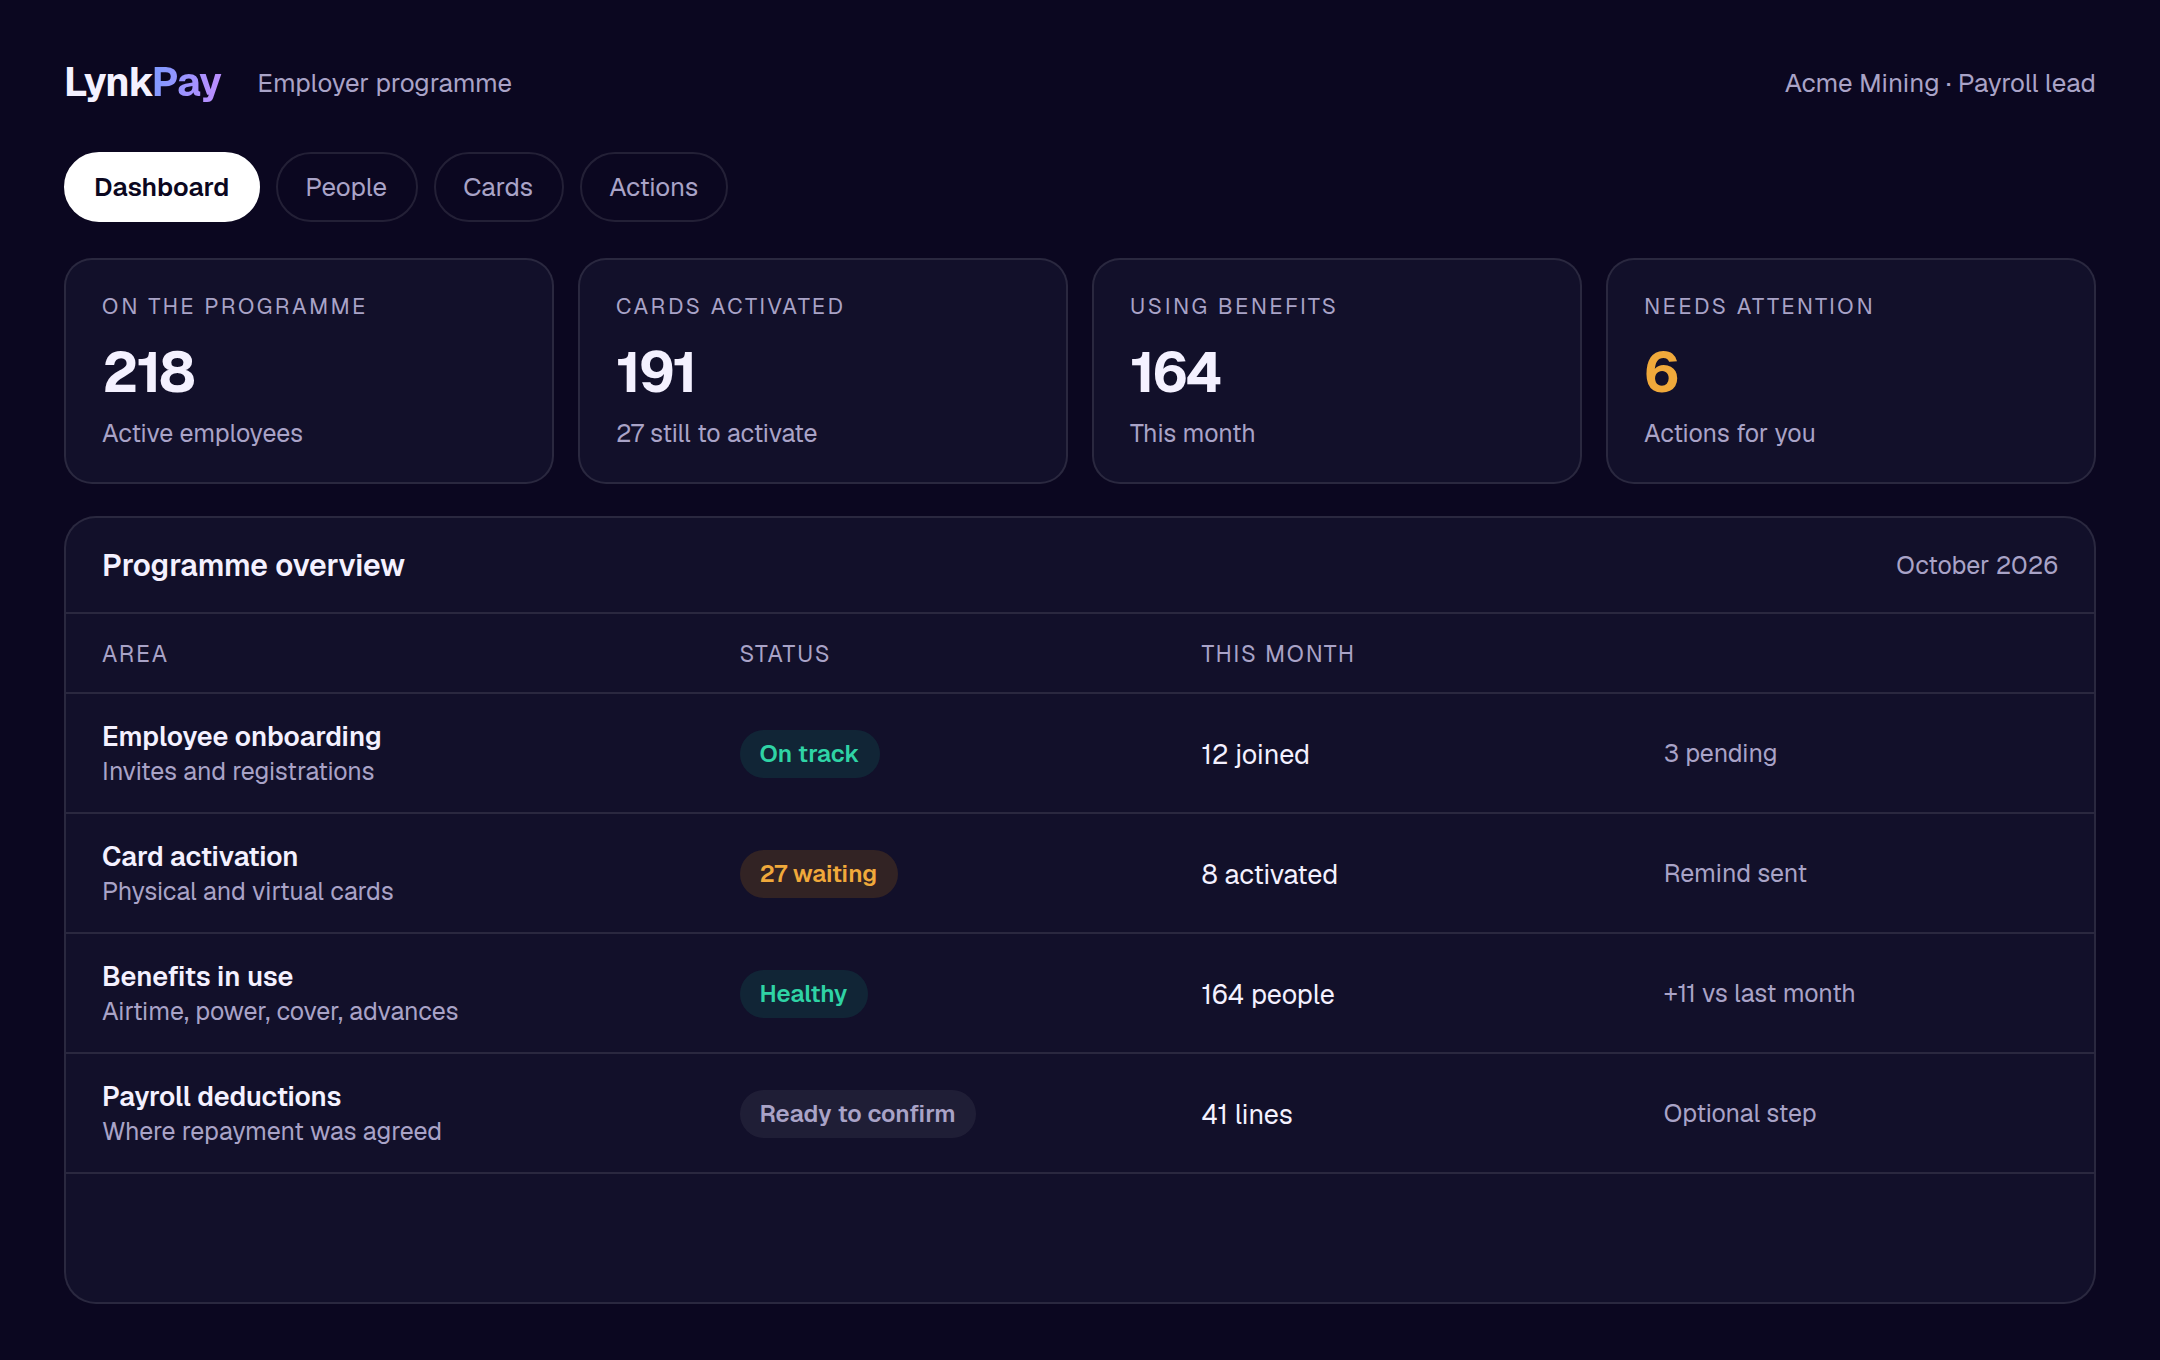Click the AREA column header
Screen dimensions: 2160x1360
[135, 654]
